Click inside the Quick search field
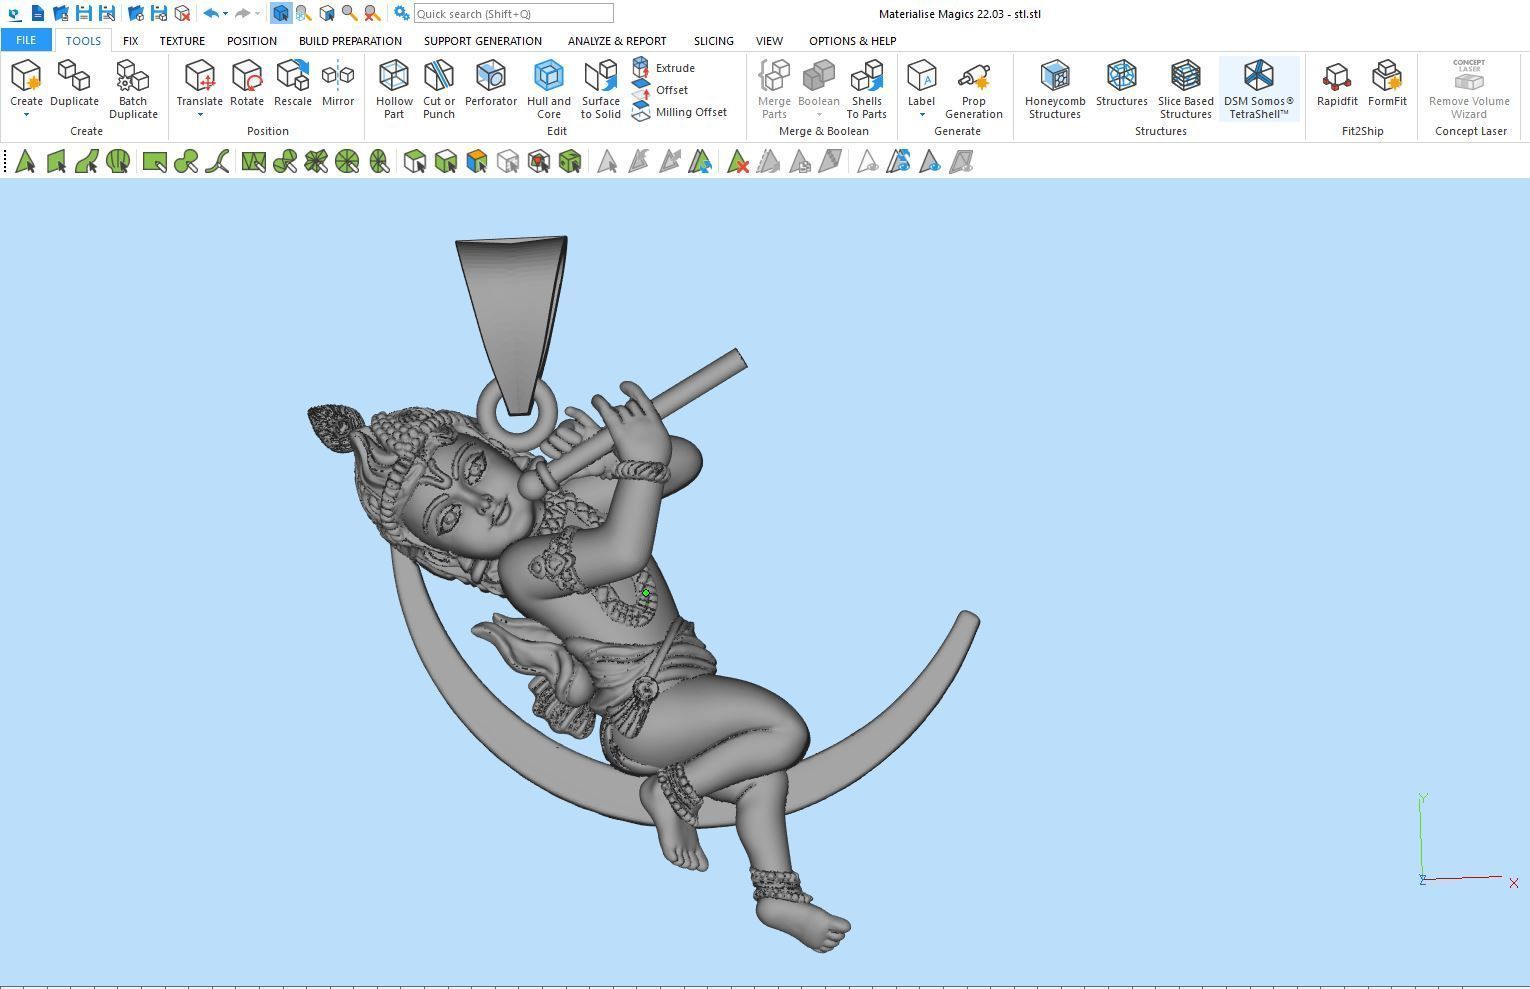This screenshot has width=1530, height=989. pyautogui.click(x=513, y=14)
